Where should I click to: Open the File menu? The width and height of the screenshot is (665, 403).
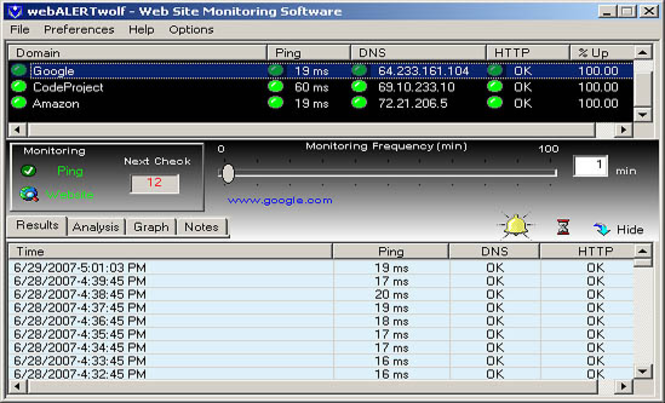(x=20, y=30)
